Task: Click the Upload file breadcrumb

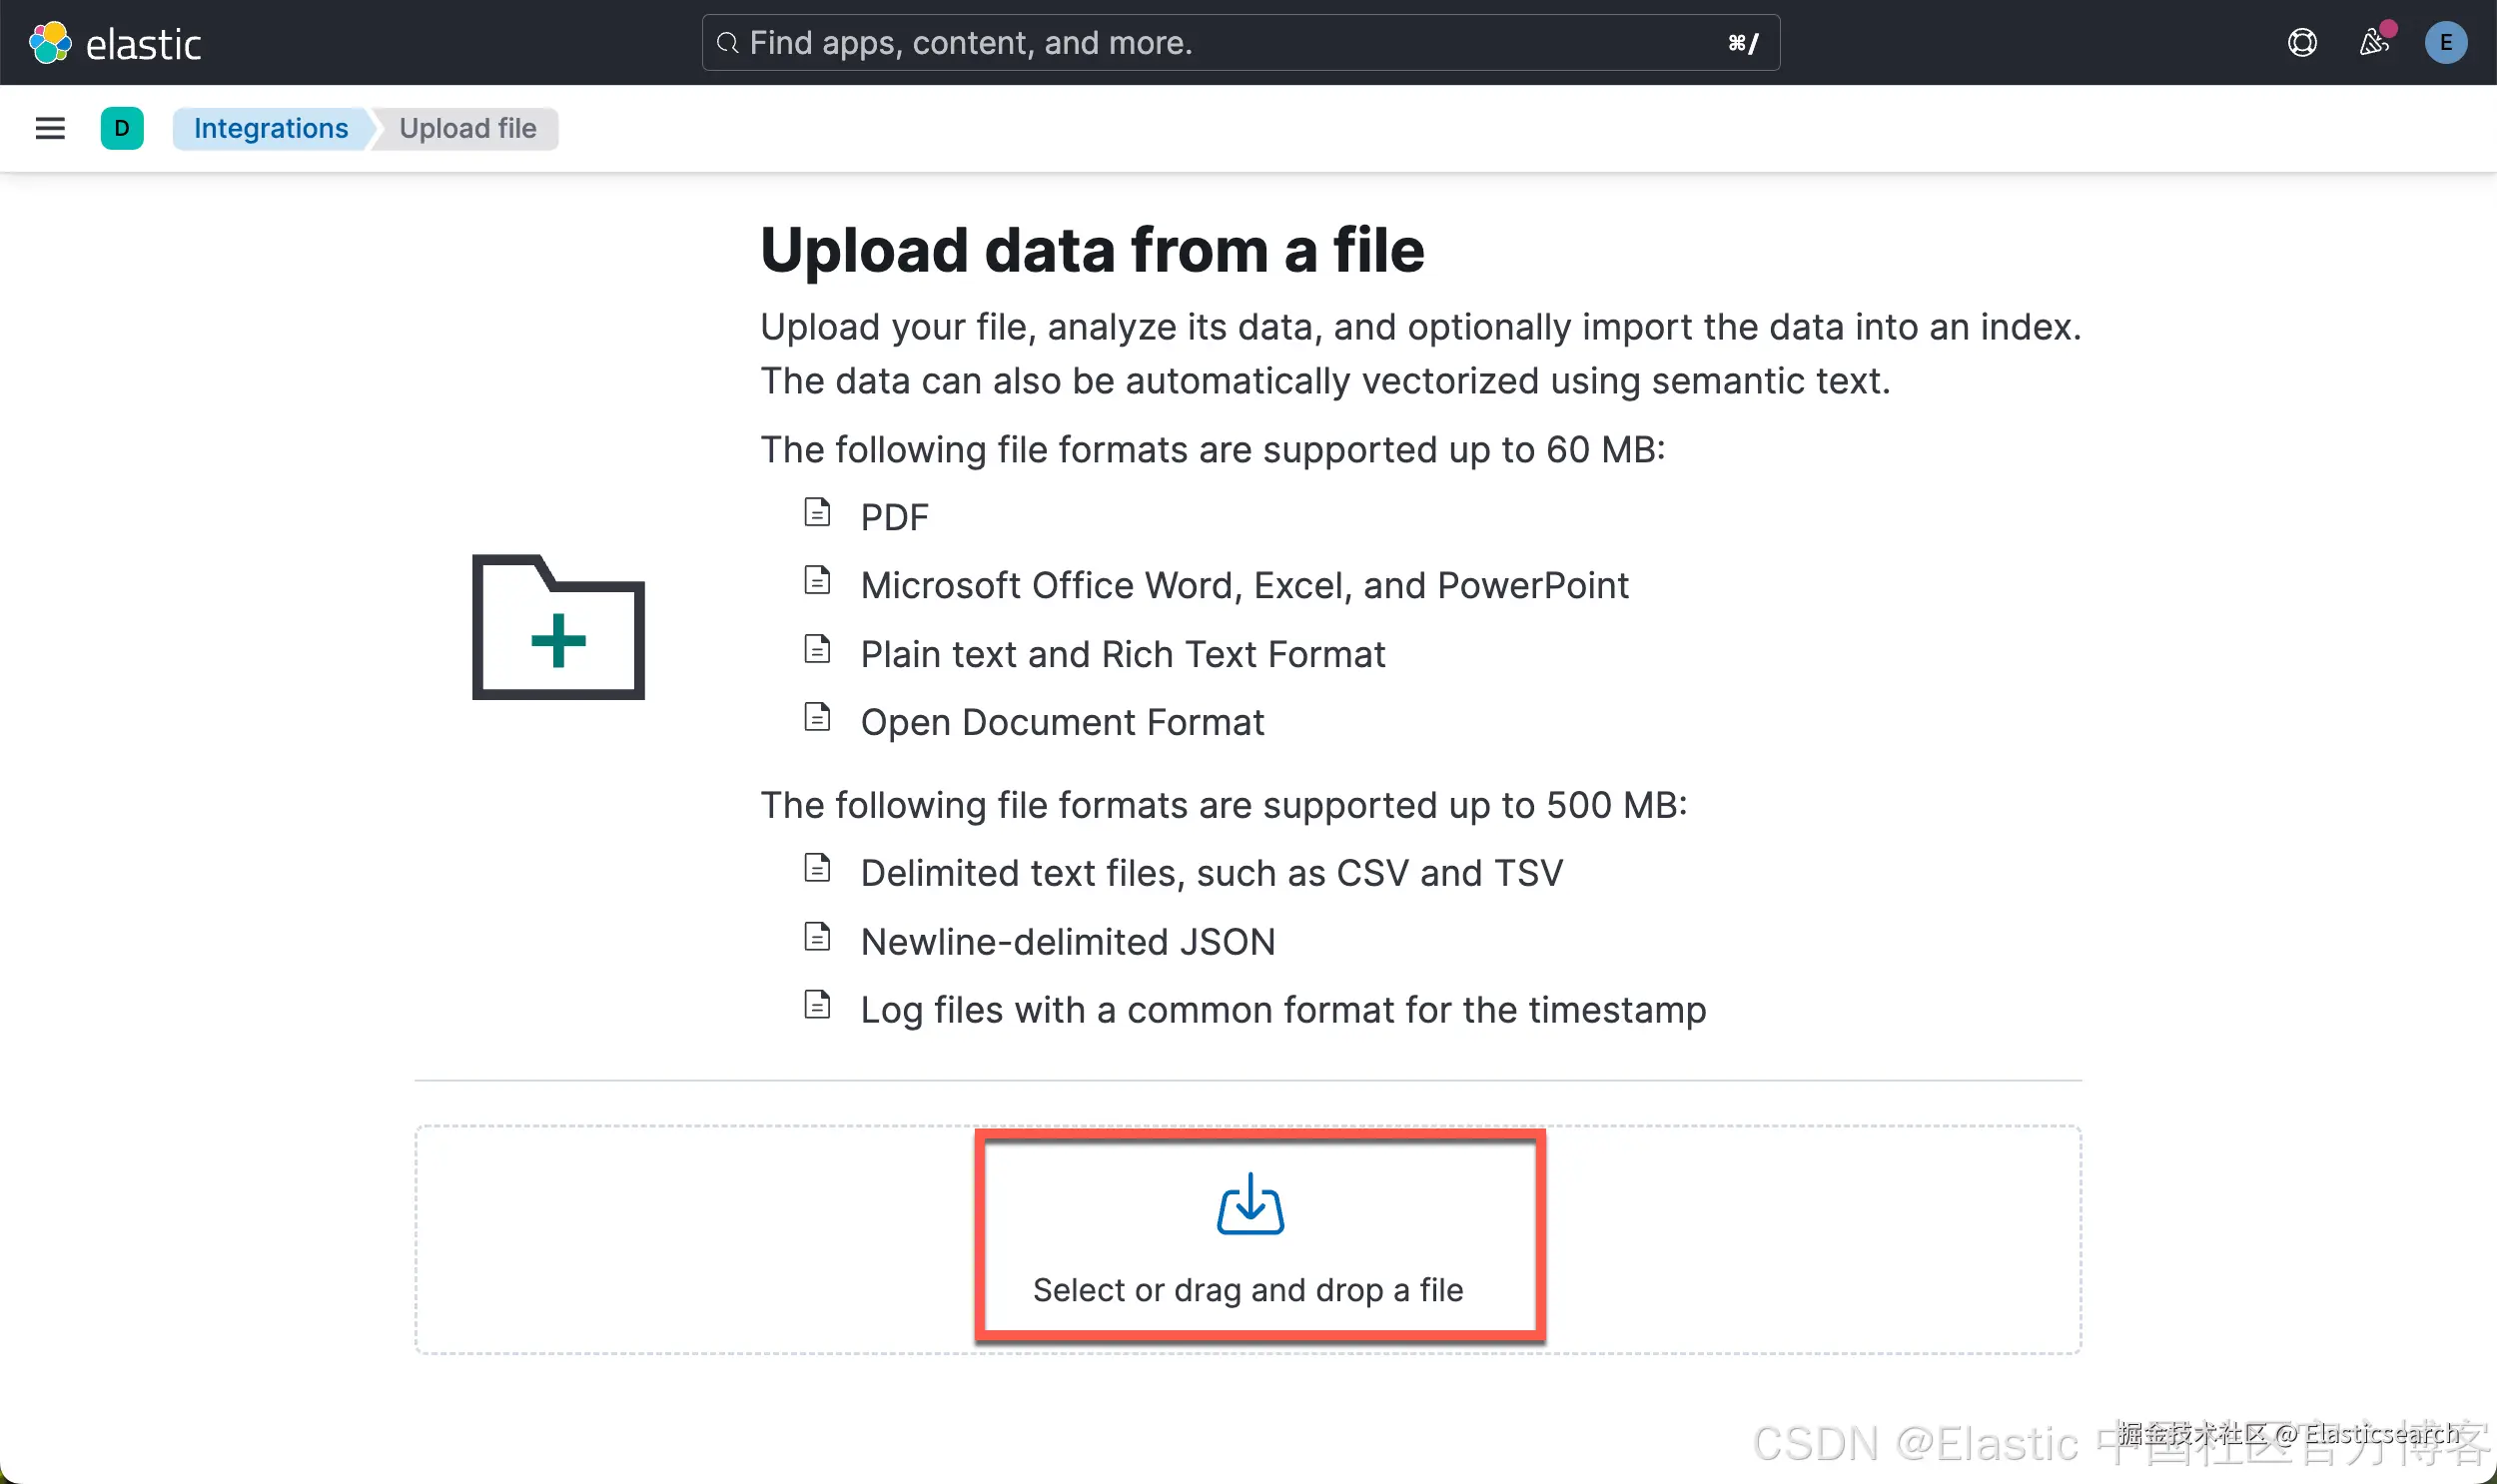Action: 468,128
